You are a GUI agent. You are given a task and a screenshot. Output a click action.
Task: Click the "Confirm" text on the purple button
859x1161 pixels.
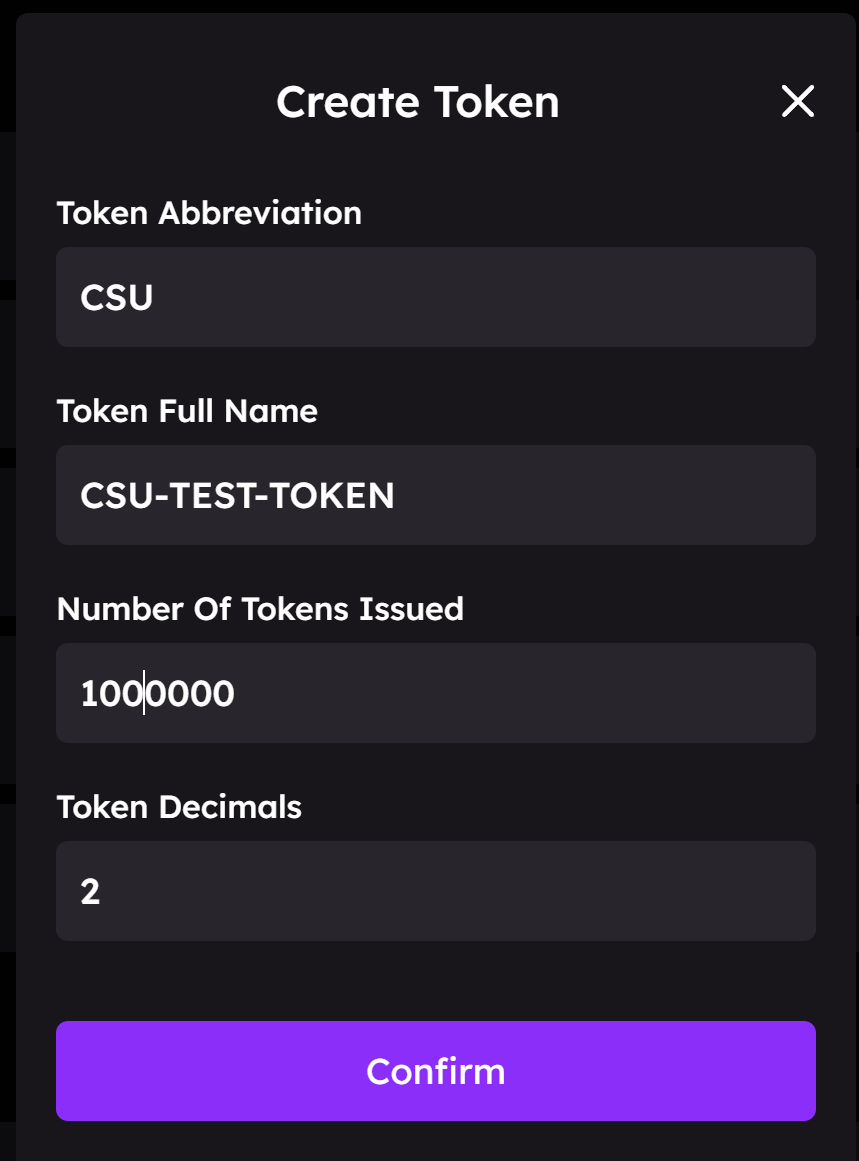coord(435,1071)
